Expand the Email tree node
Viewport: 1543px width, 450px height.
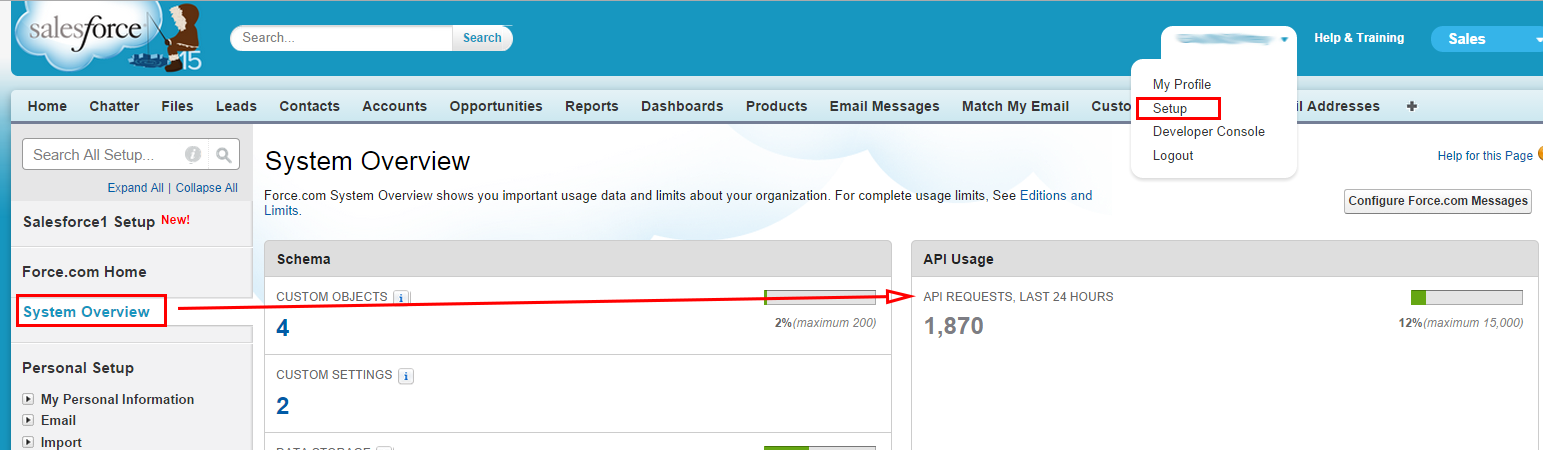coord(28,421)
